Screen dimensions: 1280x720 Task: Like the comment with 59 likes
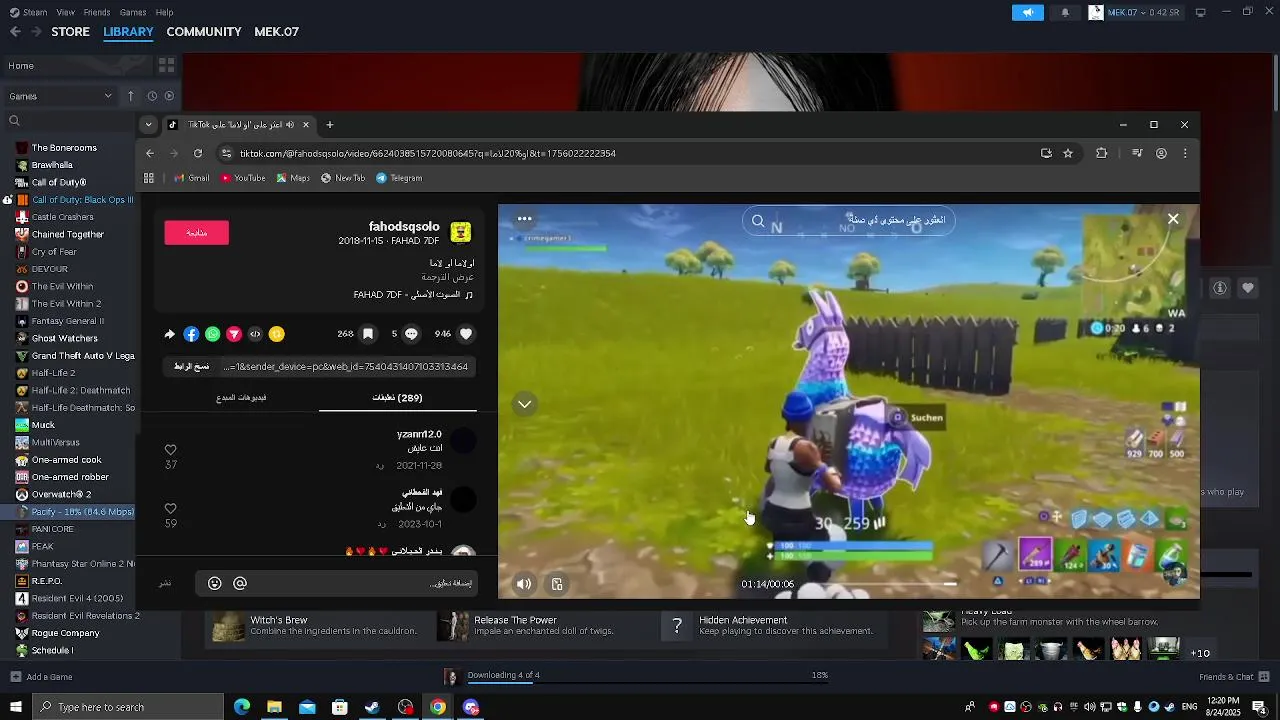point(170,509)
